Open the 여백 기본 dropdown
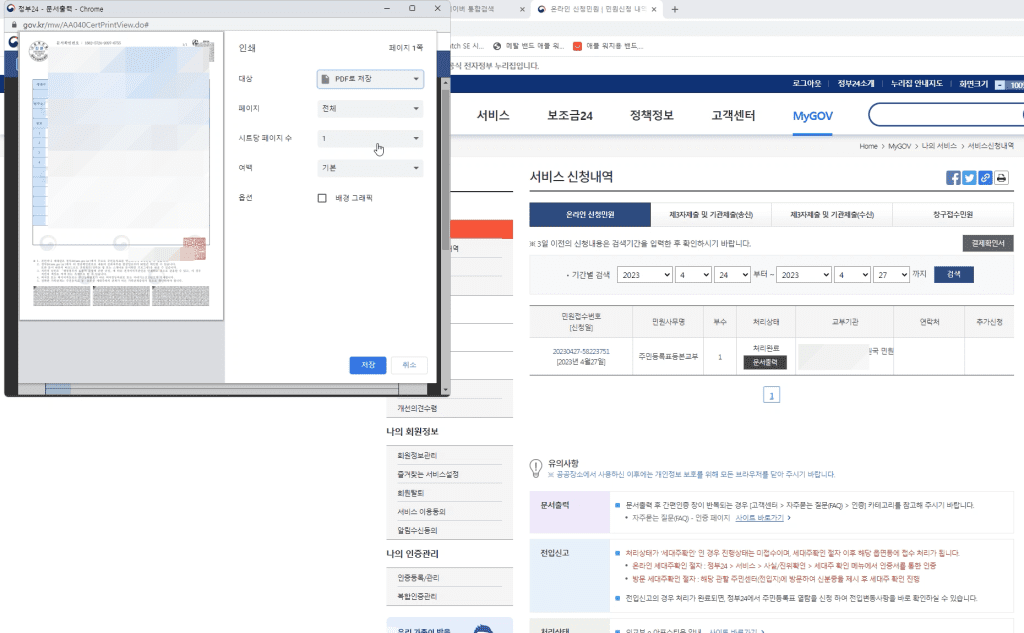Image resolution: width=1024 pixels, height=633 pixels. coord(370,168)
